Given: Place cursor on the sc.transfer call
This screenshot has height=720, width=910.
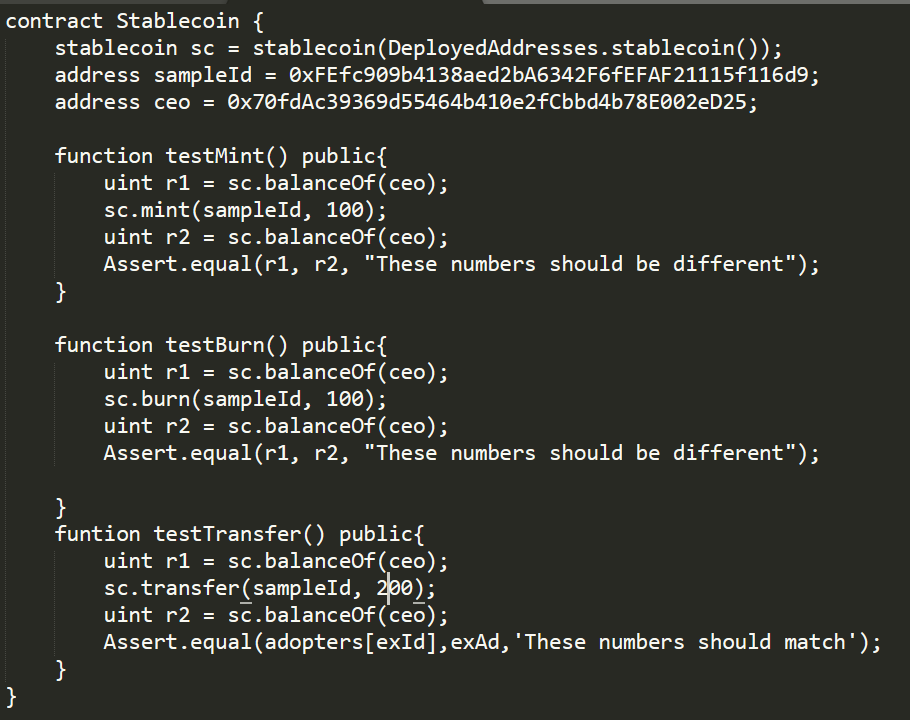Looking at the screenshot, I should [x=171, y=588].
